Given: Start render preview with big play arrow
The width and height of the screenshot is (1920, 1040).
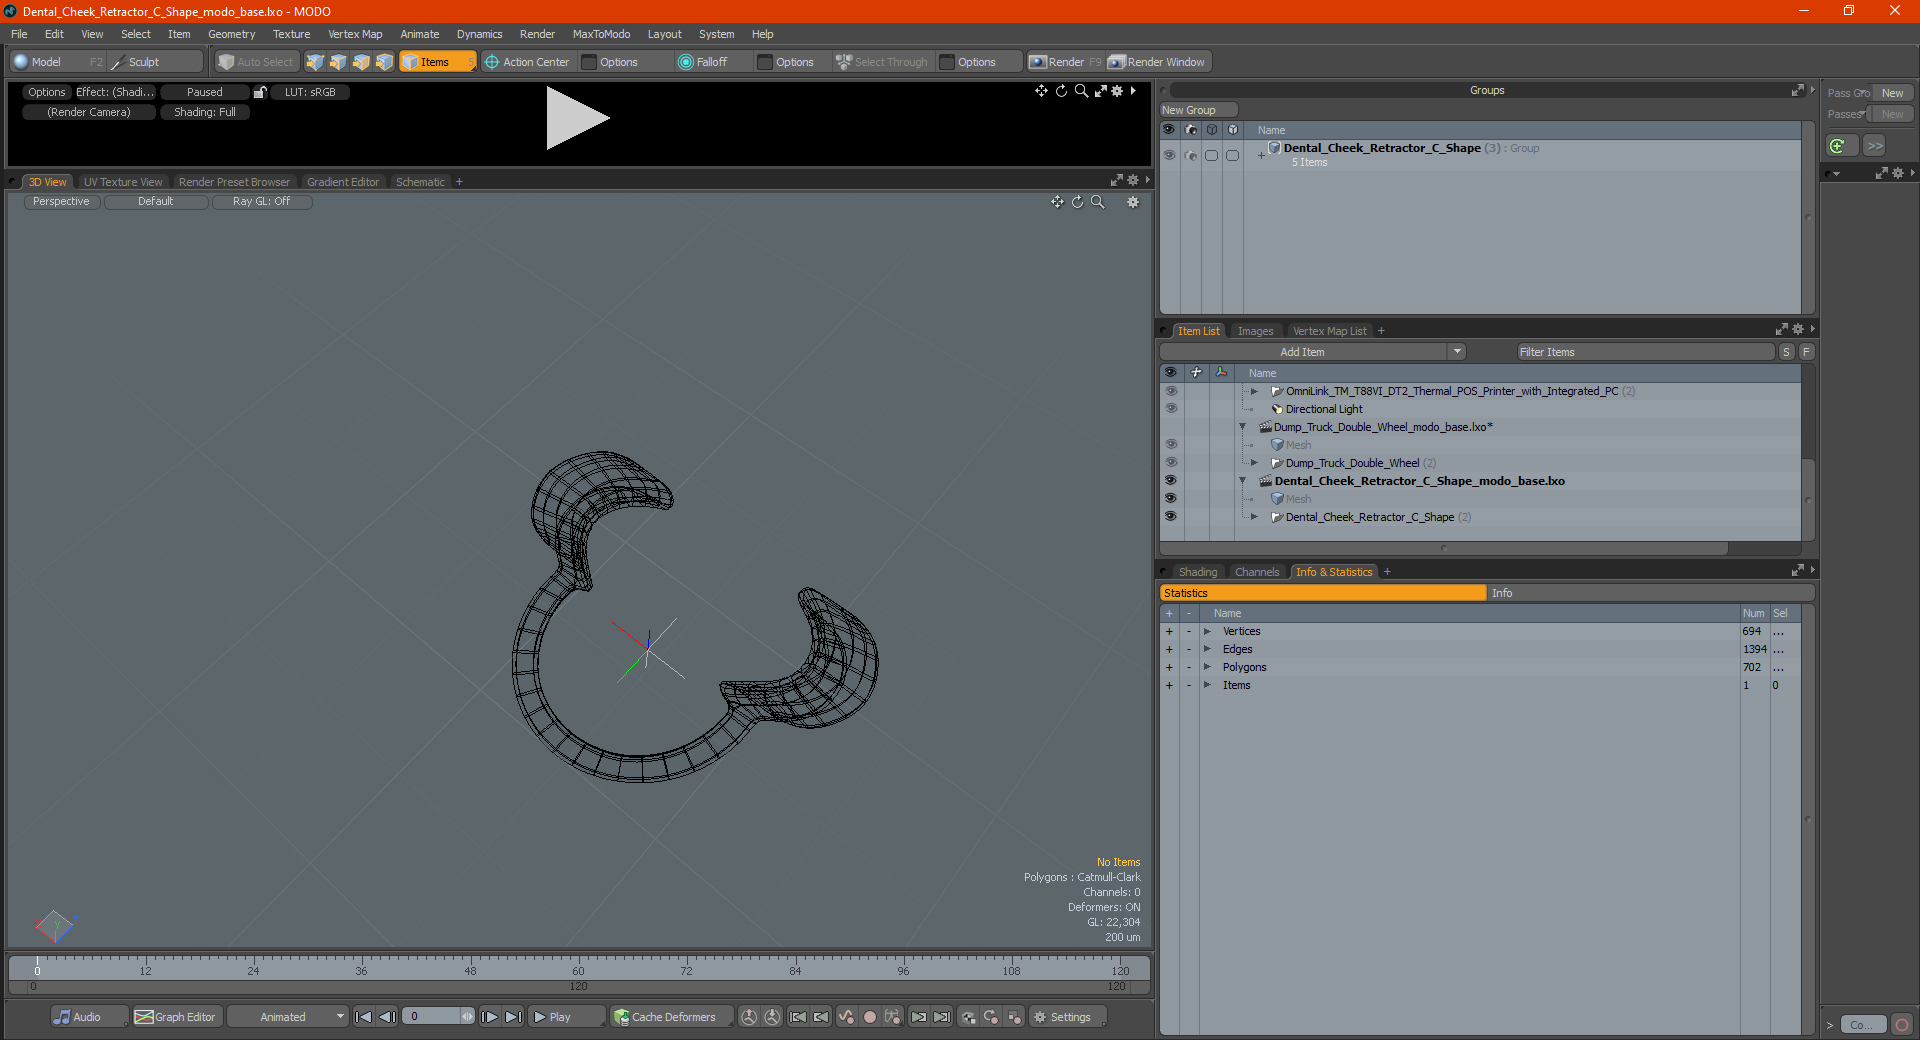Looking at the screenshot, I should pyautogui.click(x=577, y=118).
